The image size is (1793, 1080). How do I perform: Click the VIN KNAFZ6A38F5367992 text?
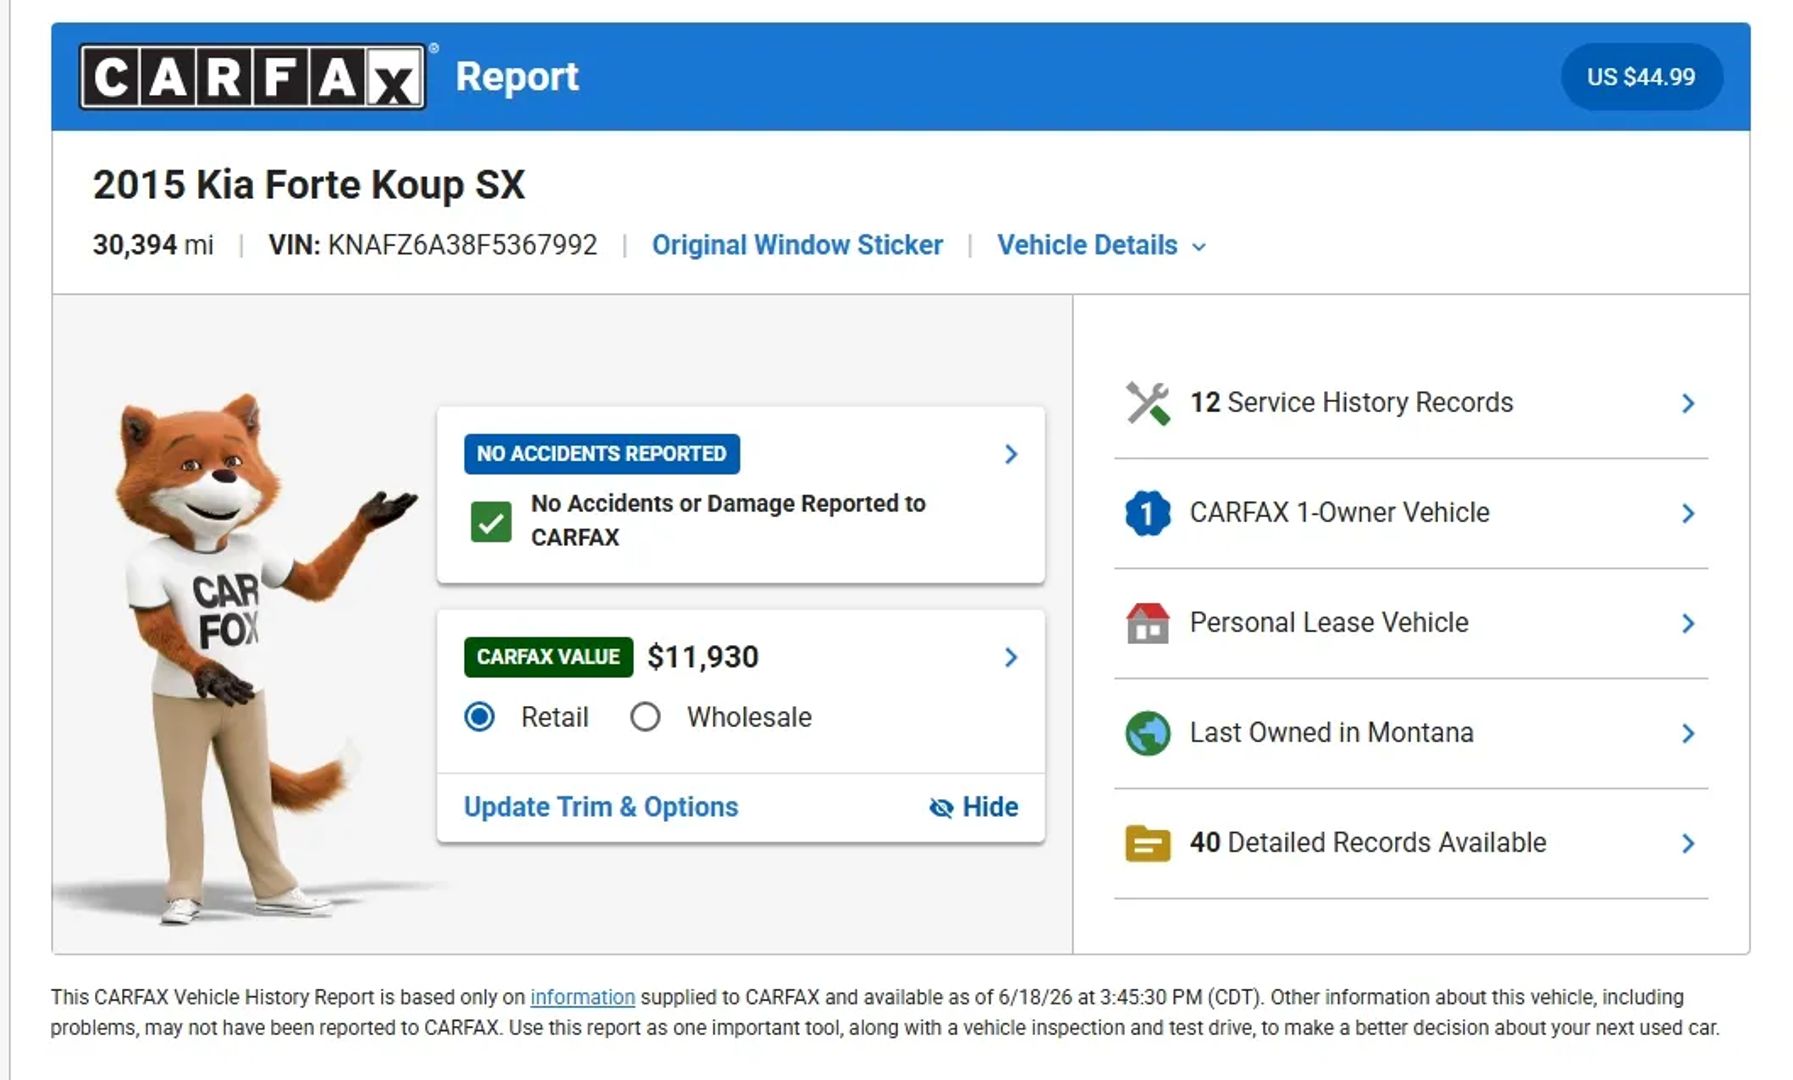click(432, 245)
